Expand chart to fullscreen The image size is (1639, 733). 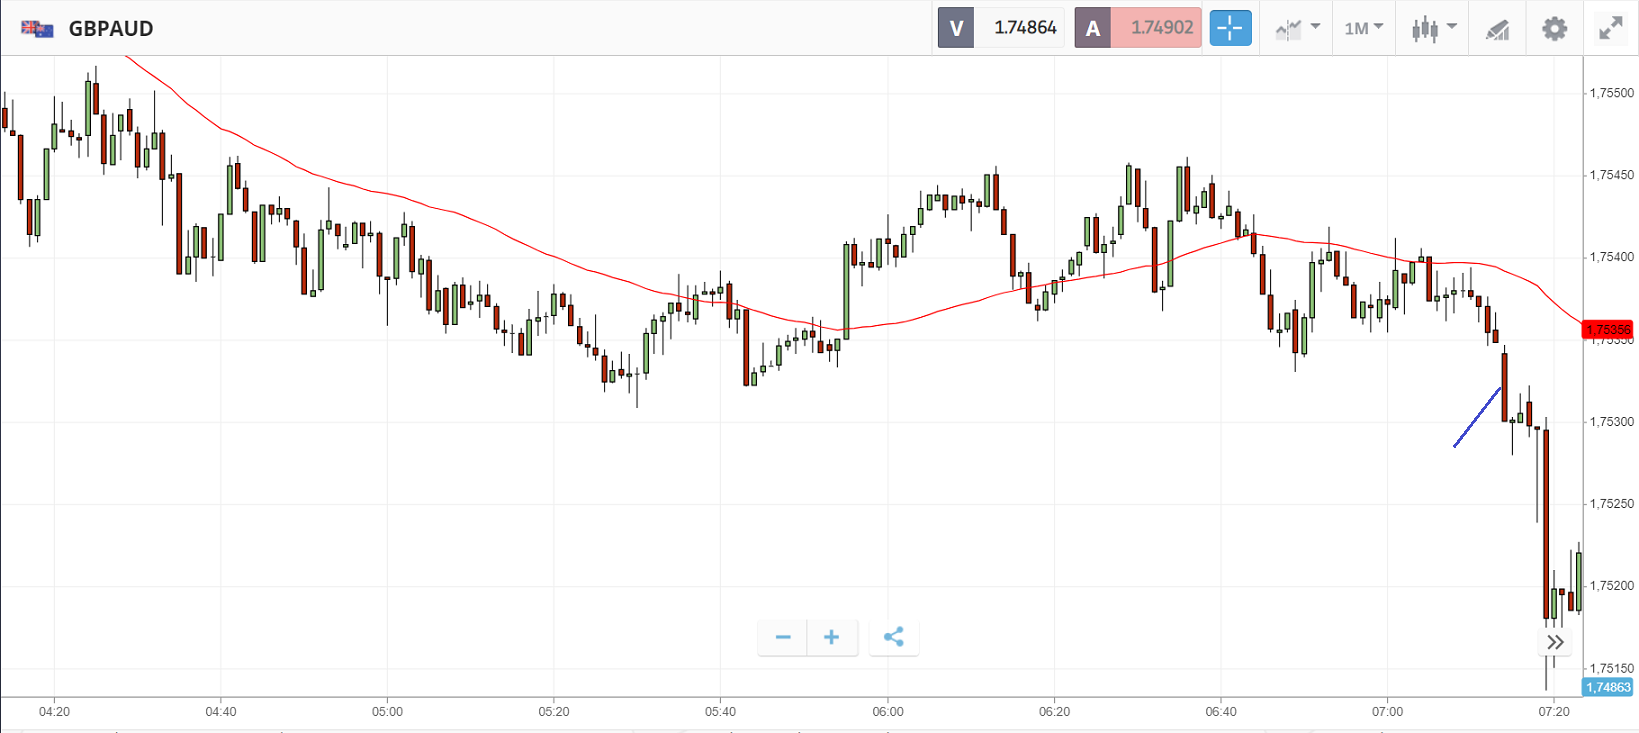click(1610, 28)
